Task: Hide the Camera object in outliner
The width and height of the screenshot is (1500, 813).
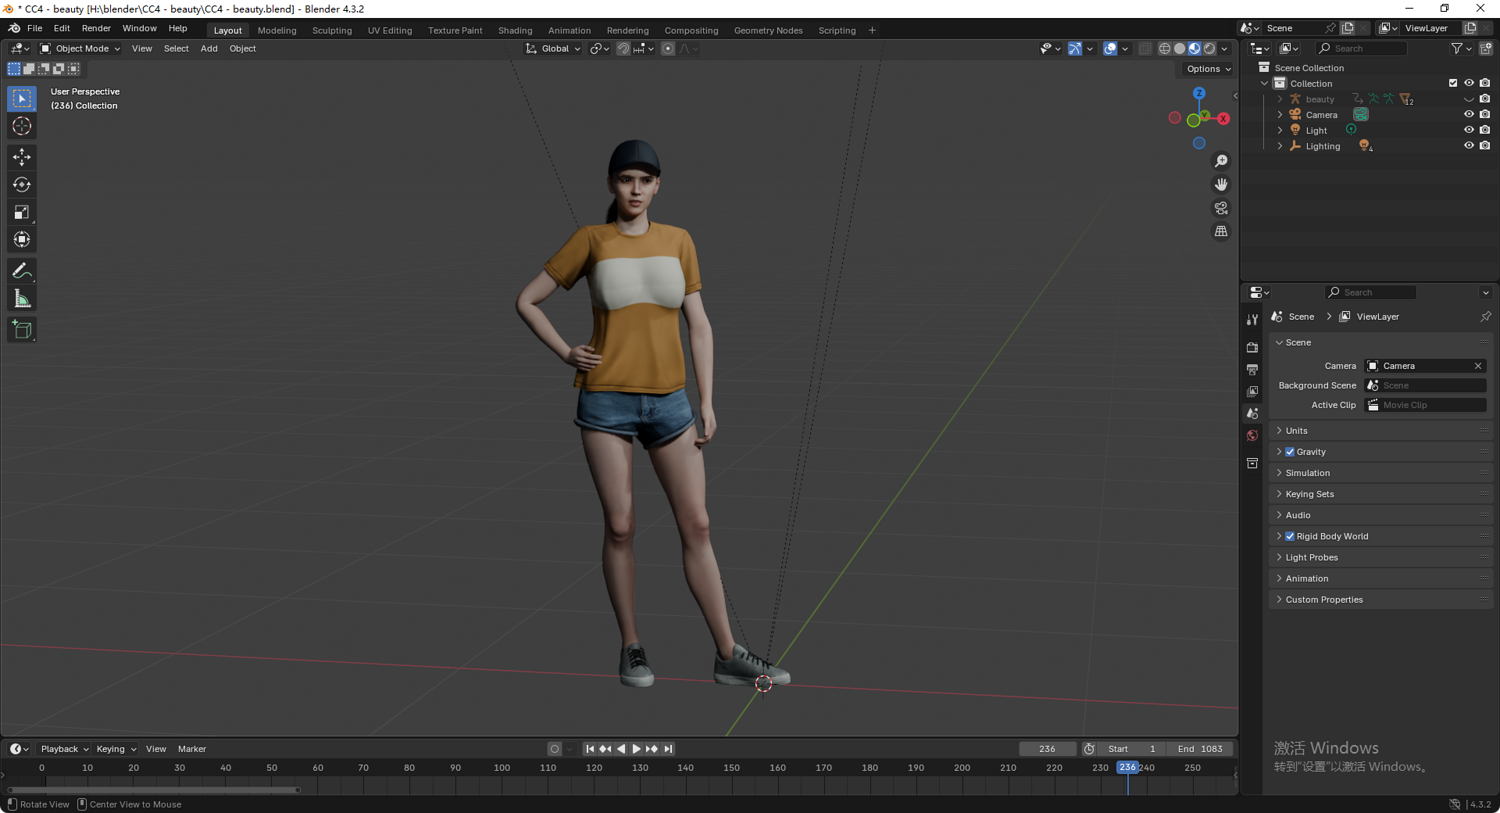Action: click(1468, 115)
